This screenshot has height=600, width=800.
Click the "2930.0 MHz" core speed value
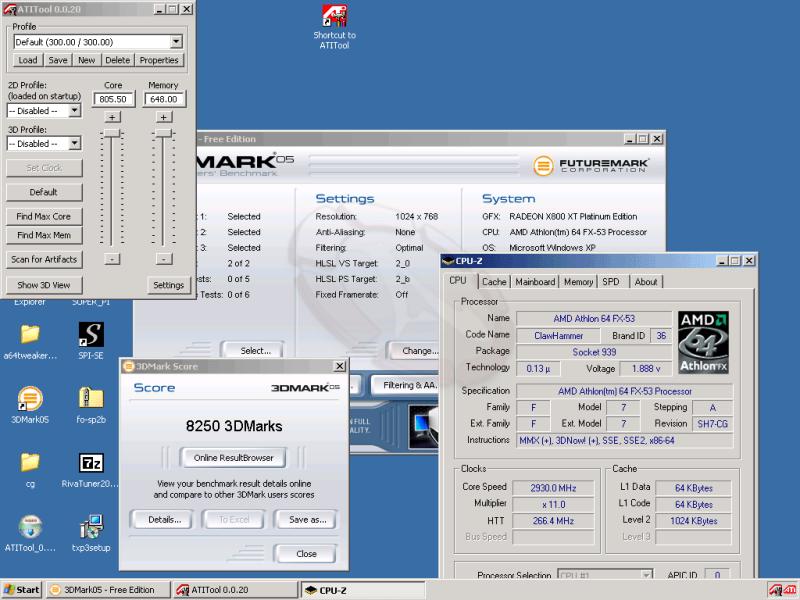[x=553, y=488]
